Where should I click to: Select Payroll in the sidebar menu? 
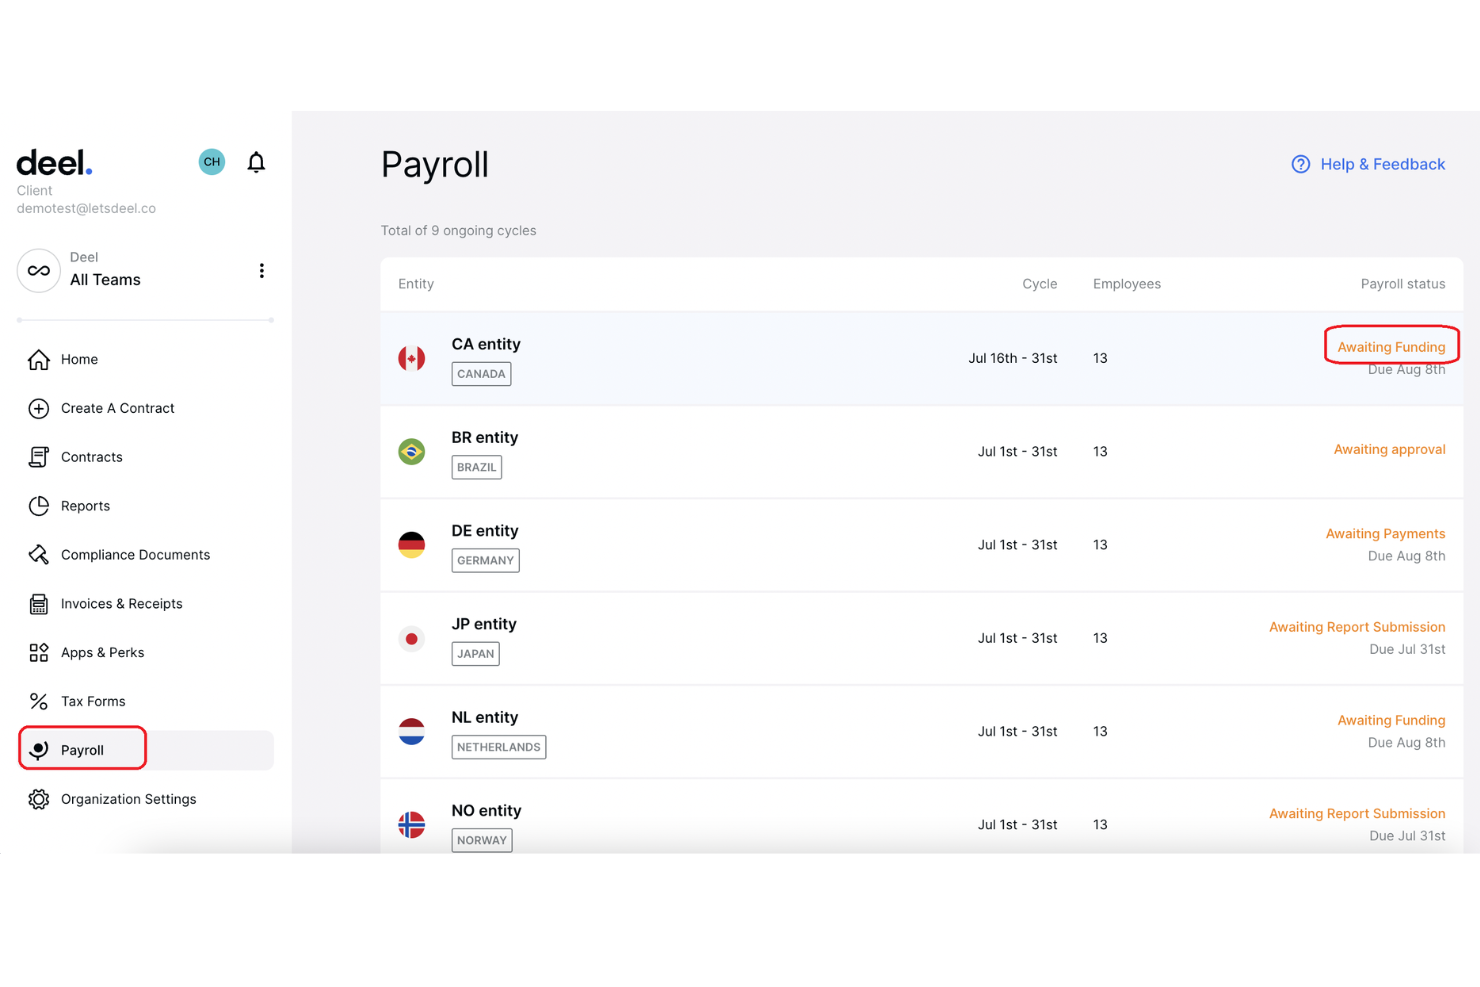coord(82,749)
